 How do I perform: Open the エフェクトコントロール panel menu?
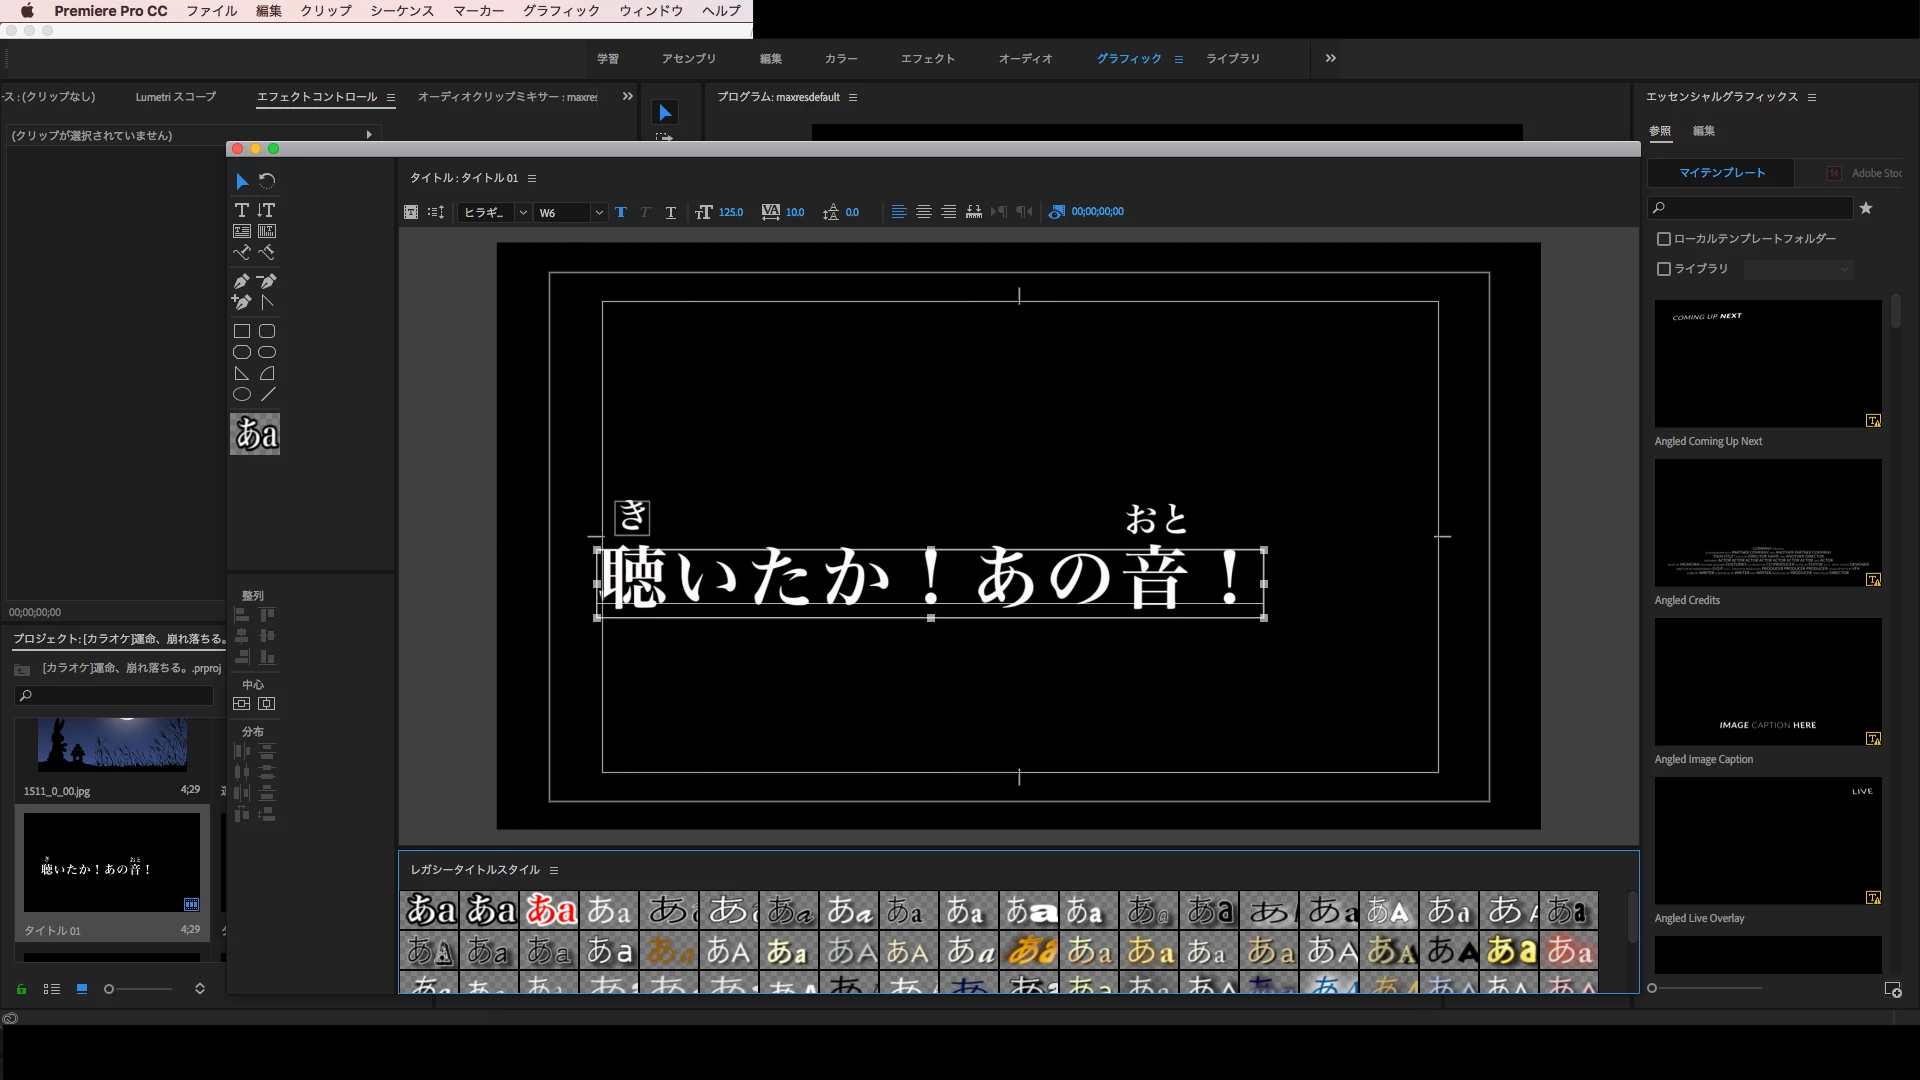coord(391,97)
